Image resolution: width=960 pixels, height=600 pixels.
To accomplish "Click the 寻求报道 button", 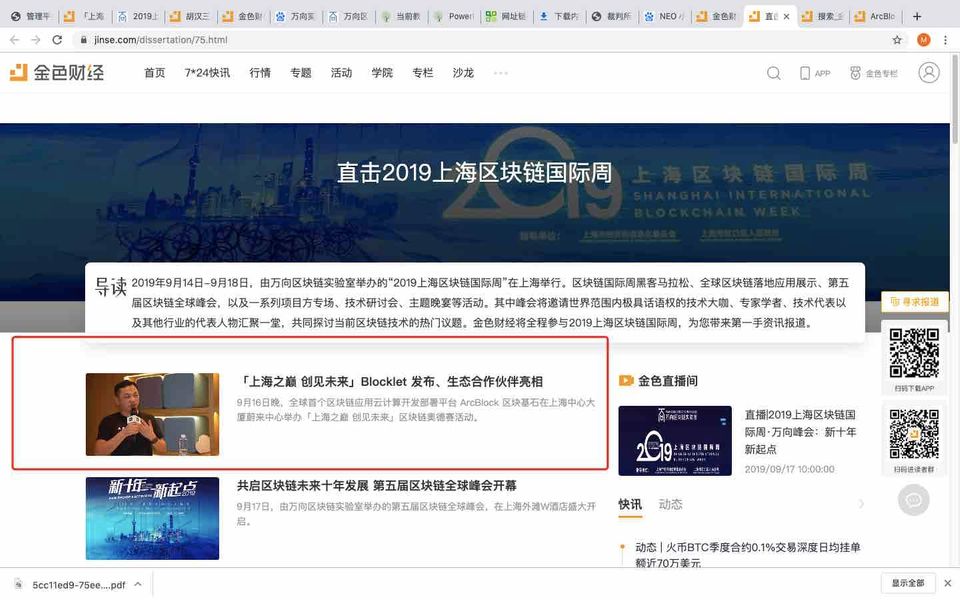I will (x=914, y=302).
